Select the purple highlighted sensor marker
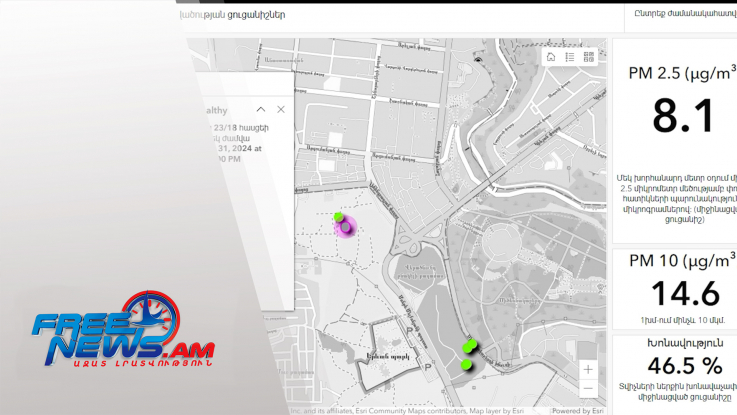Image resolution: width=737 pixels, height=415 pixels. 345,227
